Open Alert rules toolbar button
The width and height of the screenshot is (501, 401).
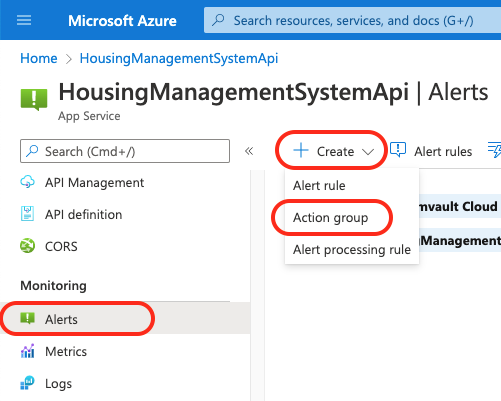pyautogui.click(x=431, y=151)
